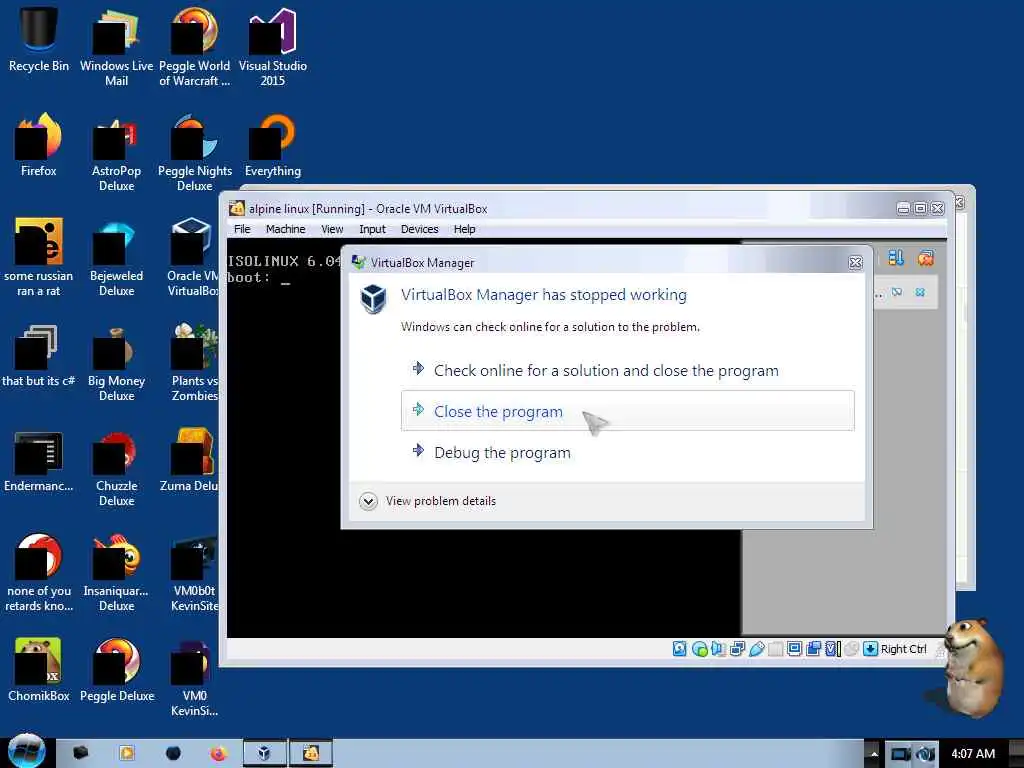The width and height of the screenshot is (1024, 768).
Task: Expand View problem details chevron
Action: (368, 502)
